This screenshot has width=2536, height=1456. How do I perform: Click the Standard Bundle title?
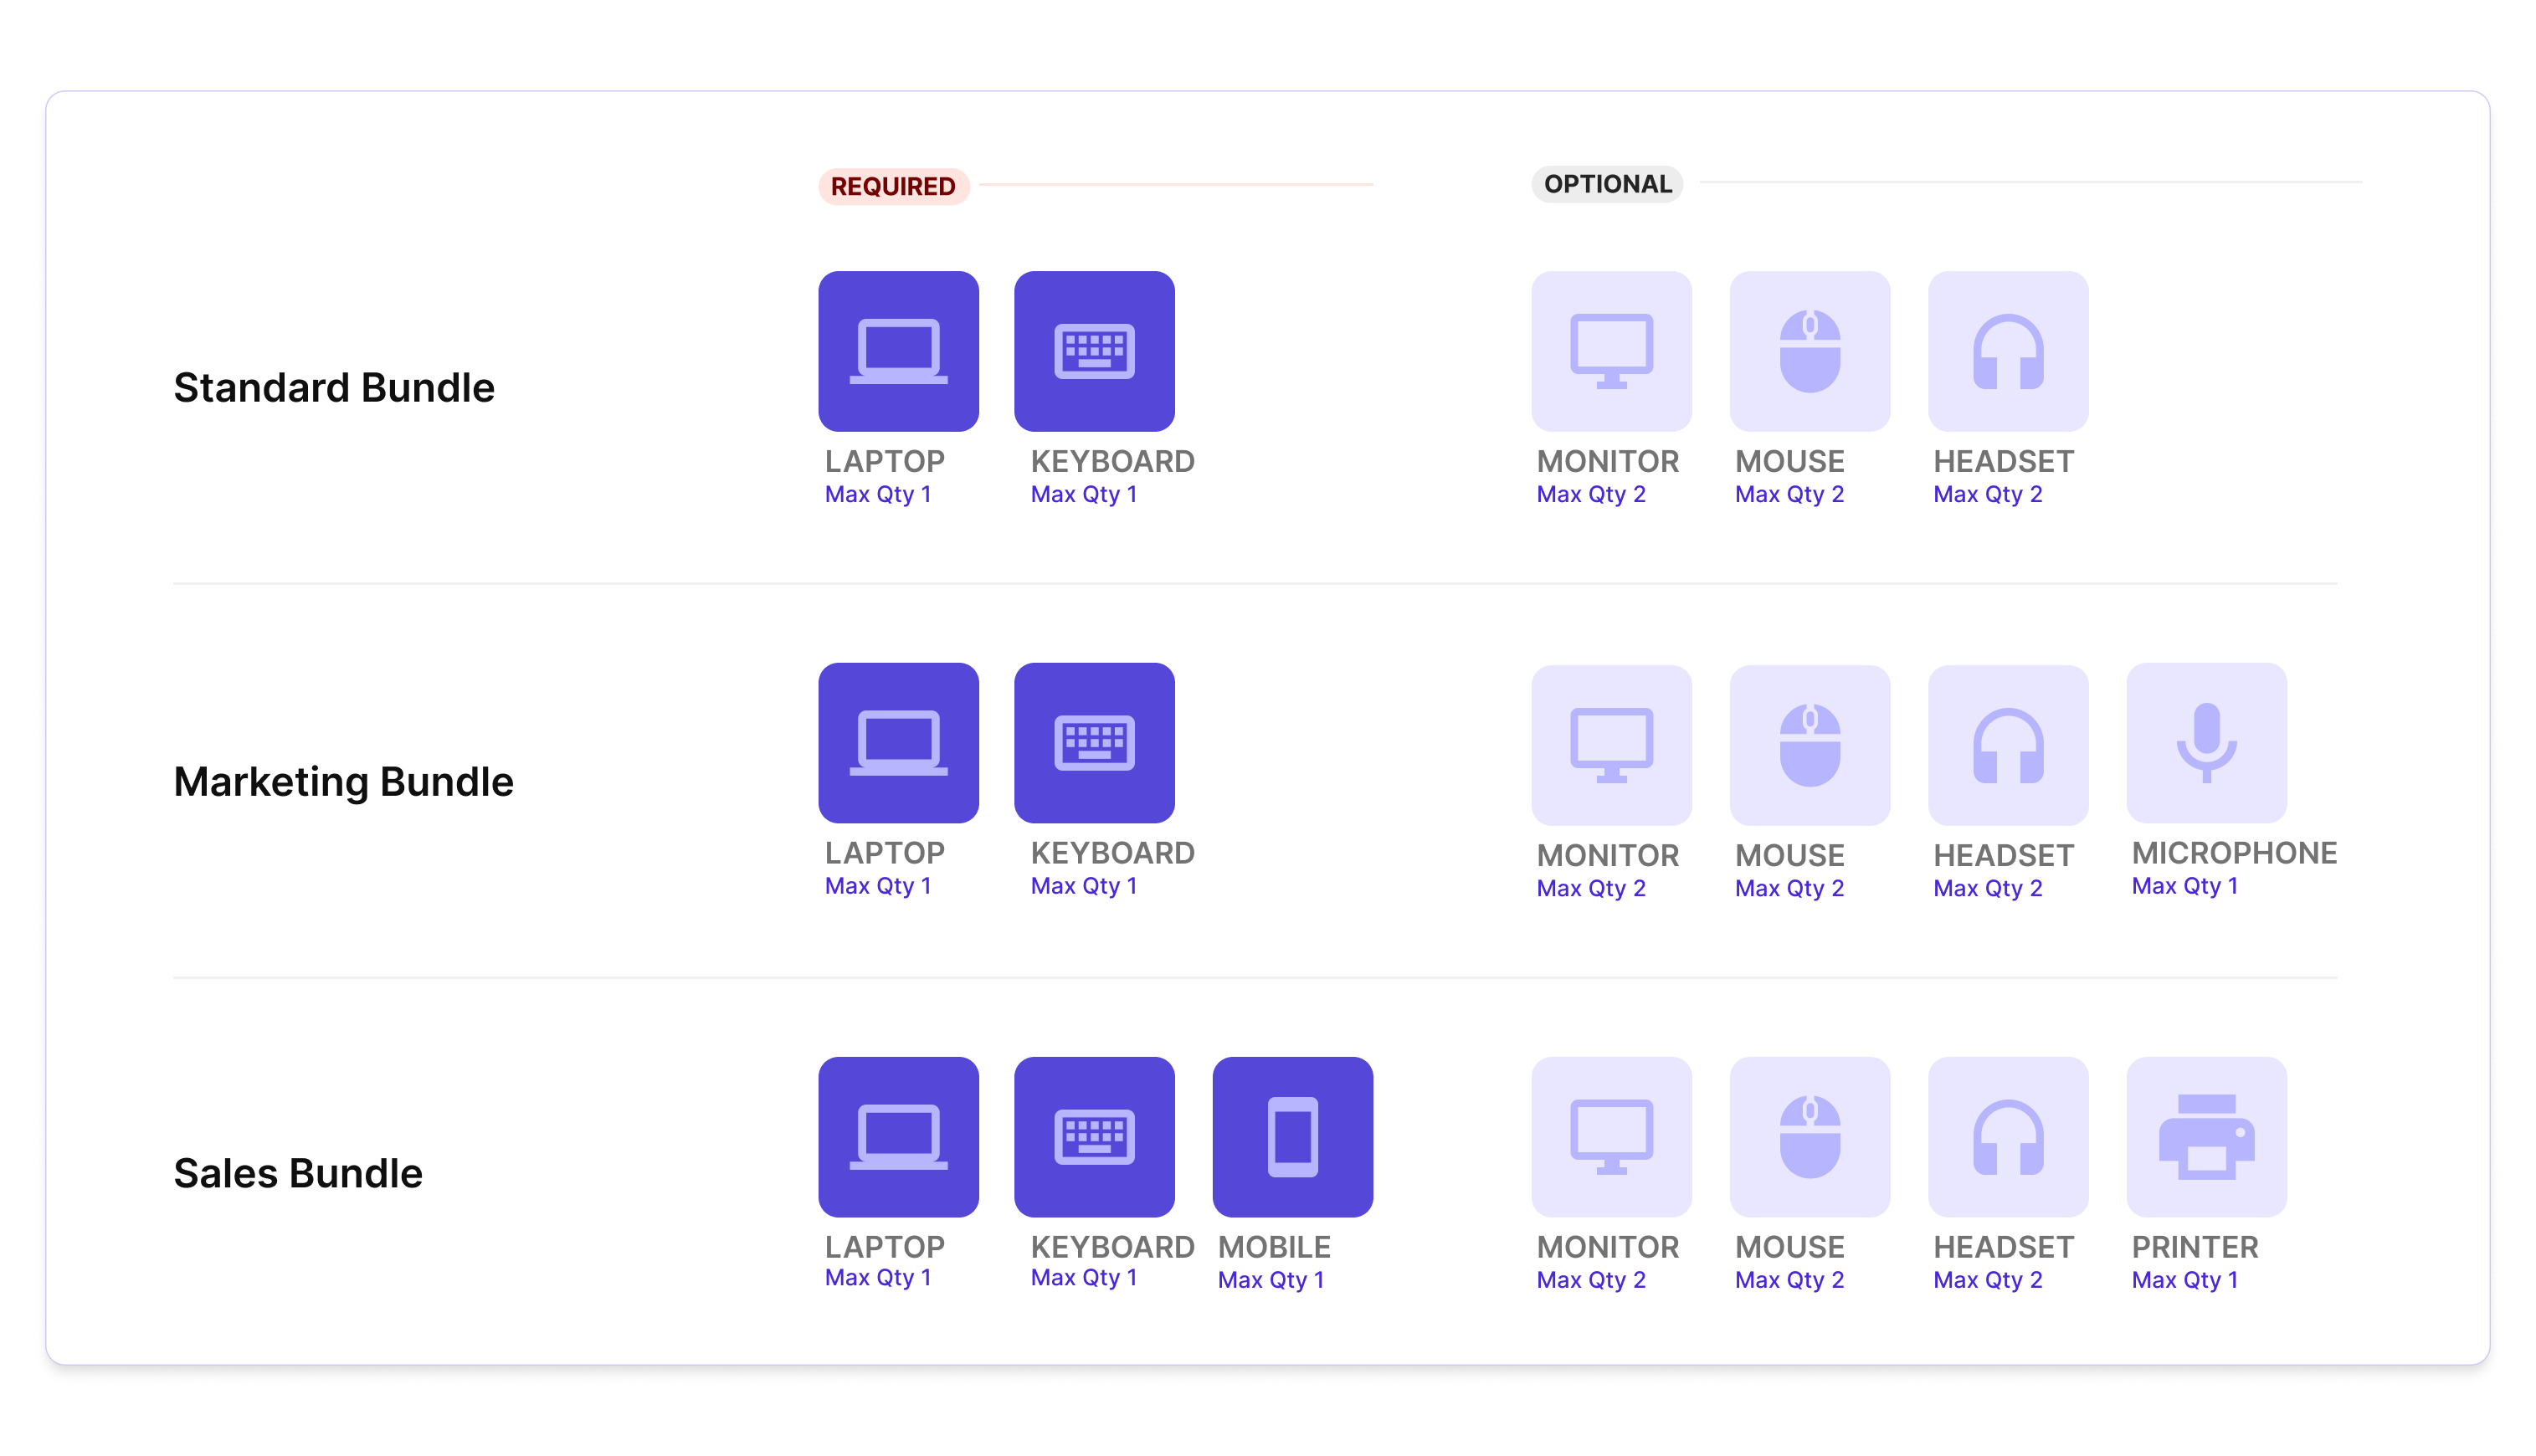pos(334,388)
